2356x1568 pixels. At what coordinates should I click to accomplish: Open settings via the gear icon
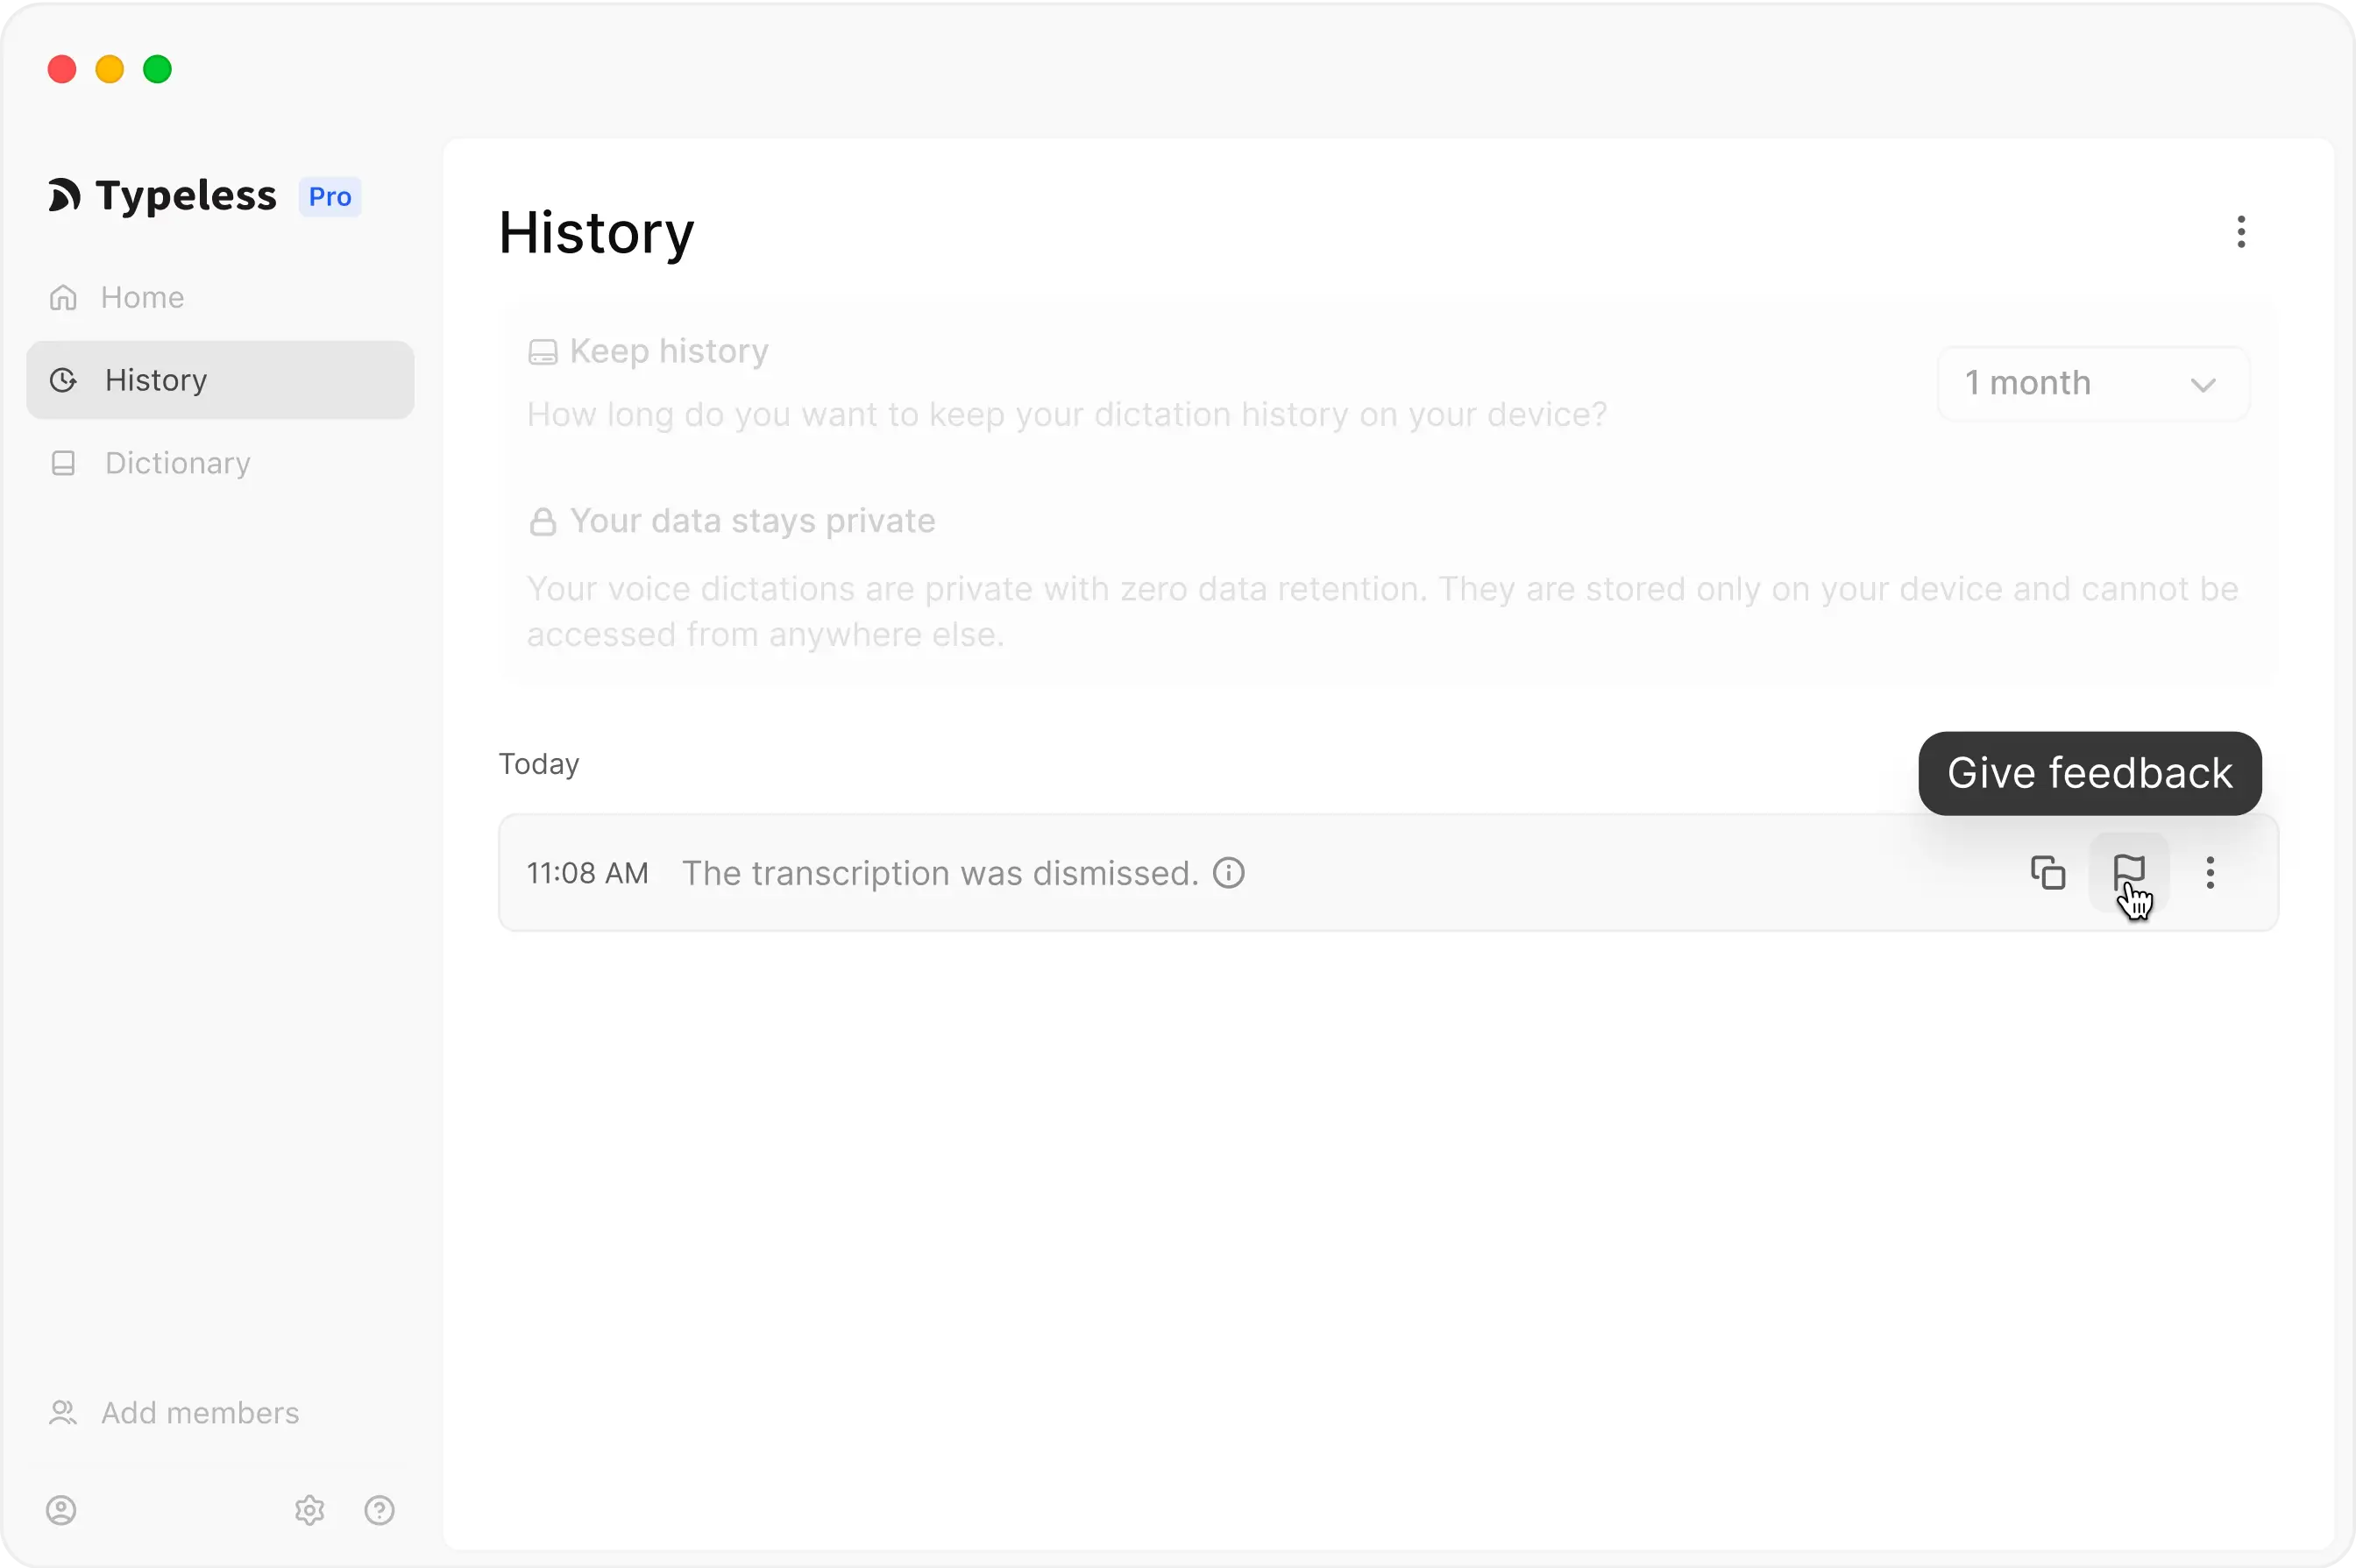click(x=310, y=1510)
